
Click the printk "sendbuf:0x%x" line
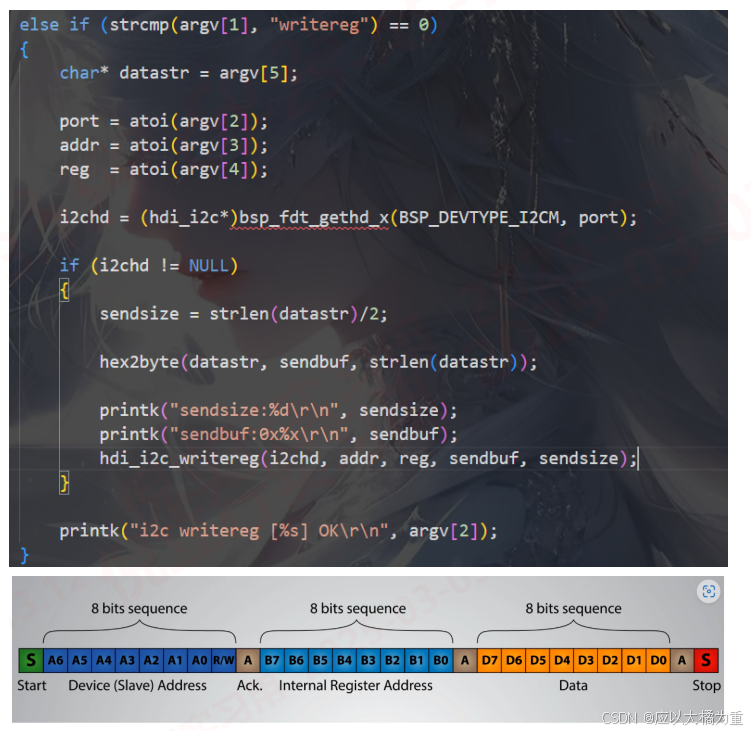[x=278, y=435]
